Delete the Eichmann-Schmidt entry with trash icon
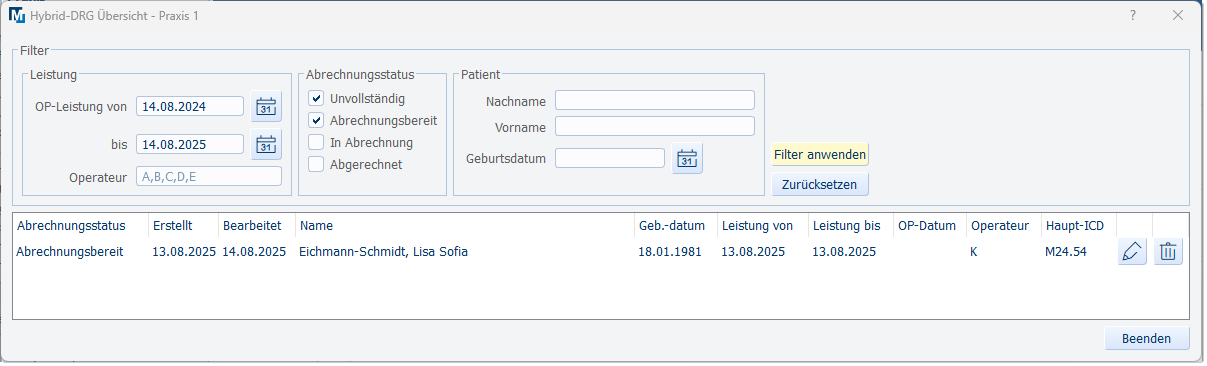 [x=1167, y=252]
